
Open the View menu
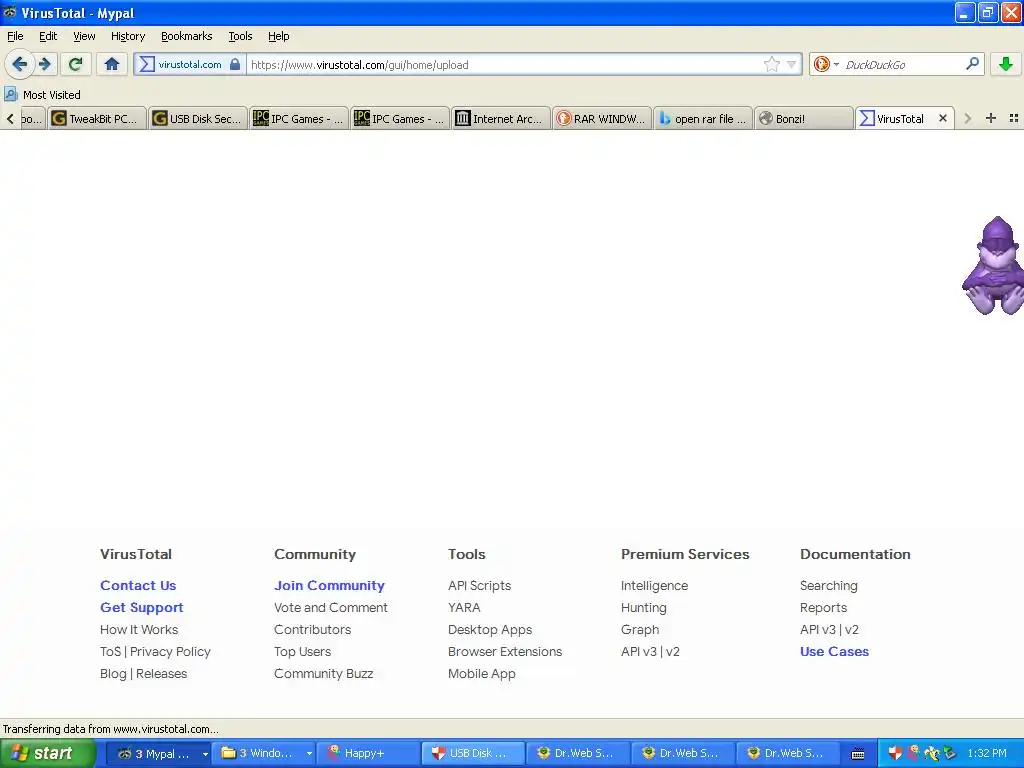point(84,36)
